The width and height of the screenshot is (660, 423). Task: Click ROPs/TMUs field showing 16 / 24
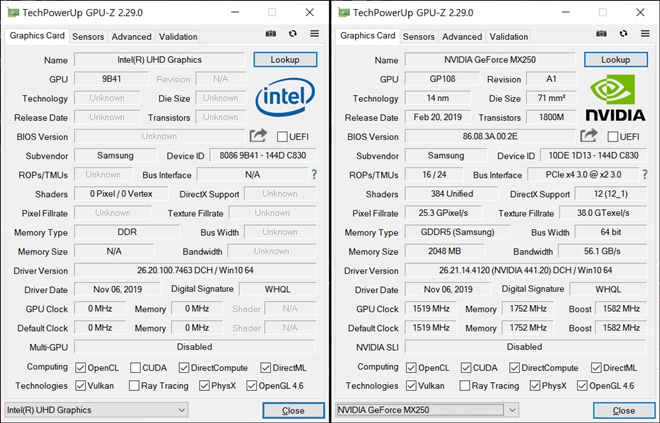434,174
